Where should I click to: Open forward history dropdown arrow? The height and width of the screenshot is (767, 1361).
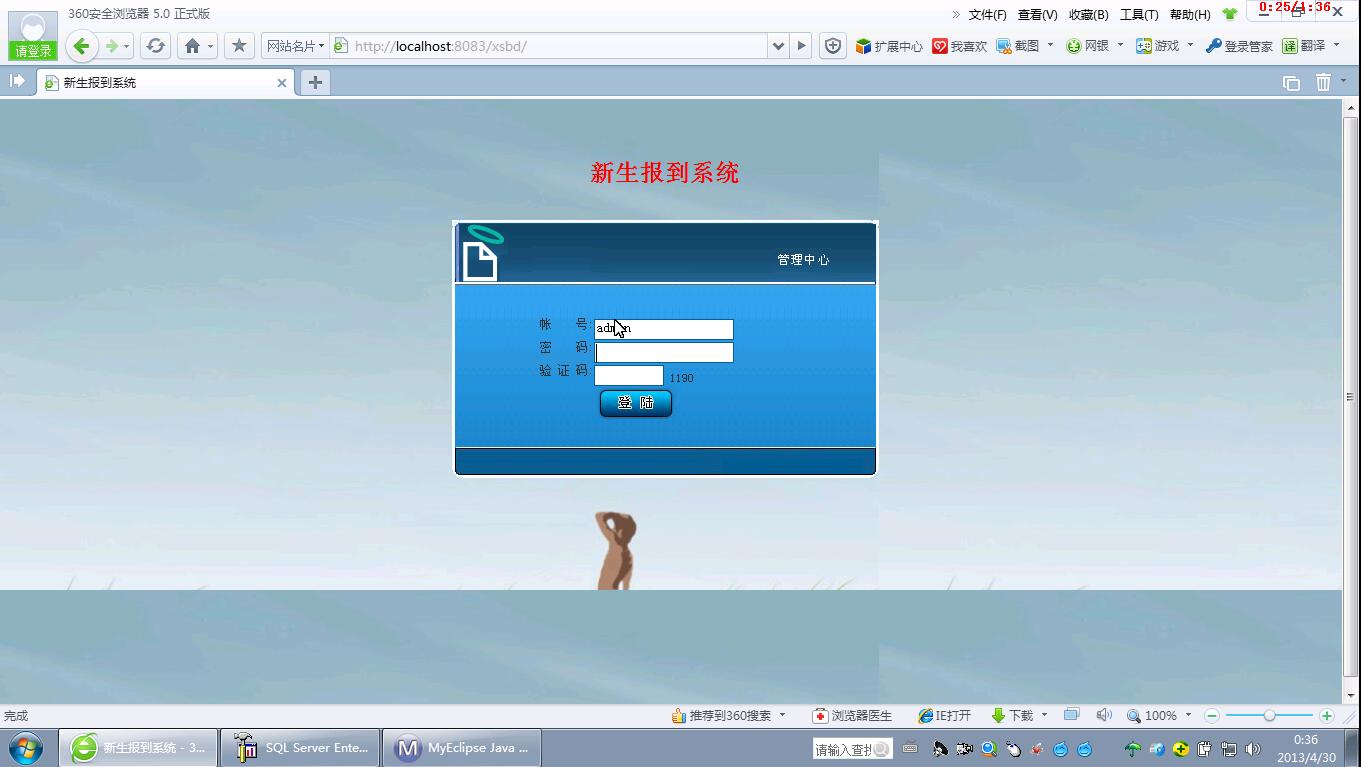[x=126, y=47]
